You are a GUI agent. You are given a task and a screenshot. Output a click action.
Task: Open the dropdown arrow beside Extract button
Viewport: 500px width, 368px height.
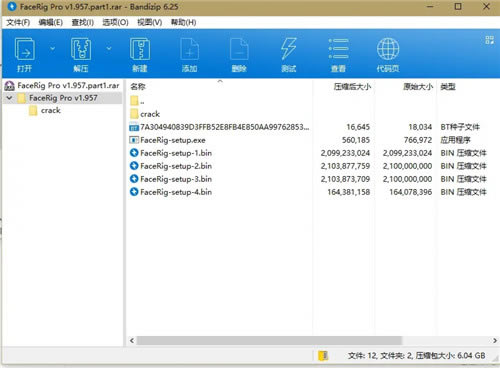(109, 49)
